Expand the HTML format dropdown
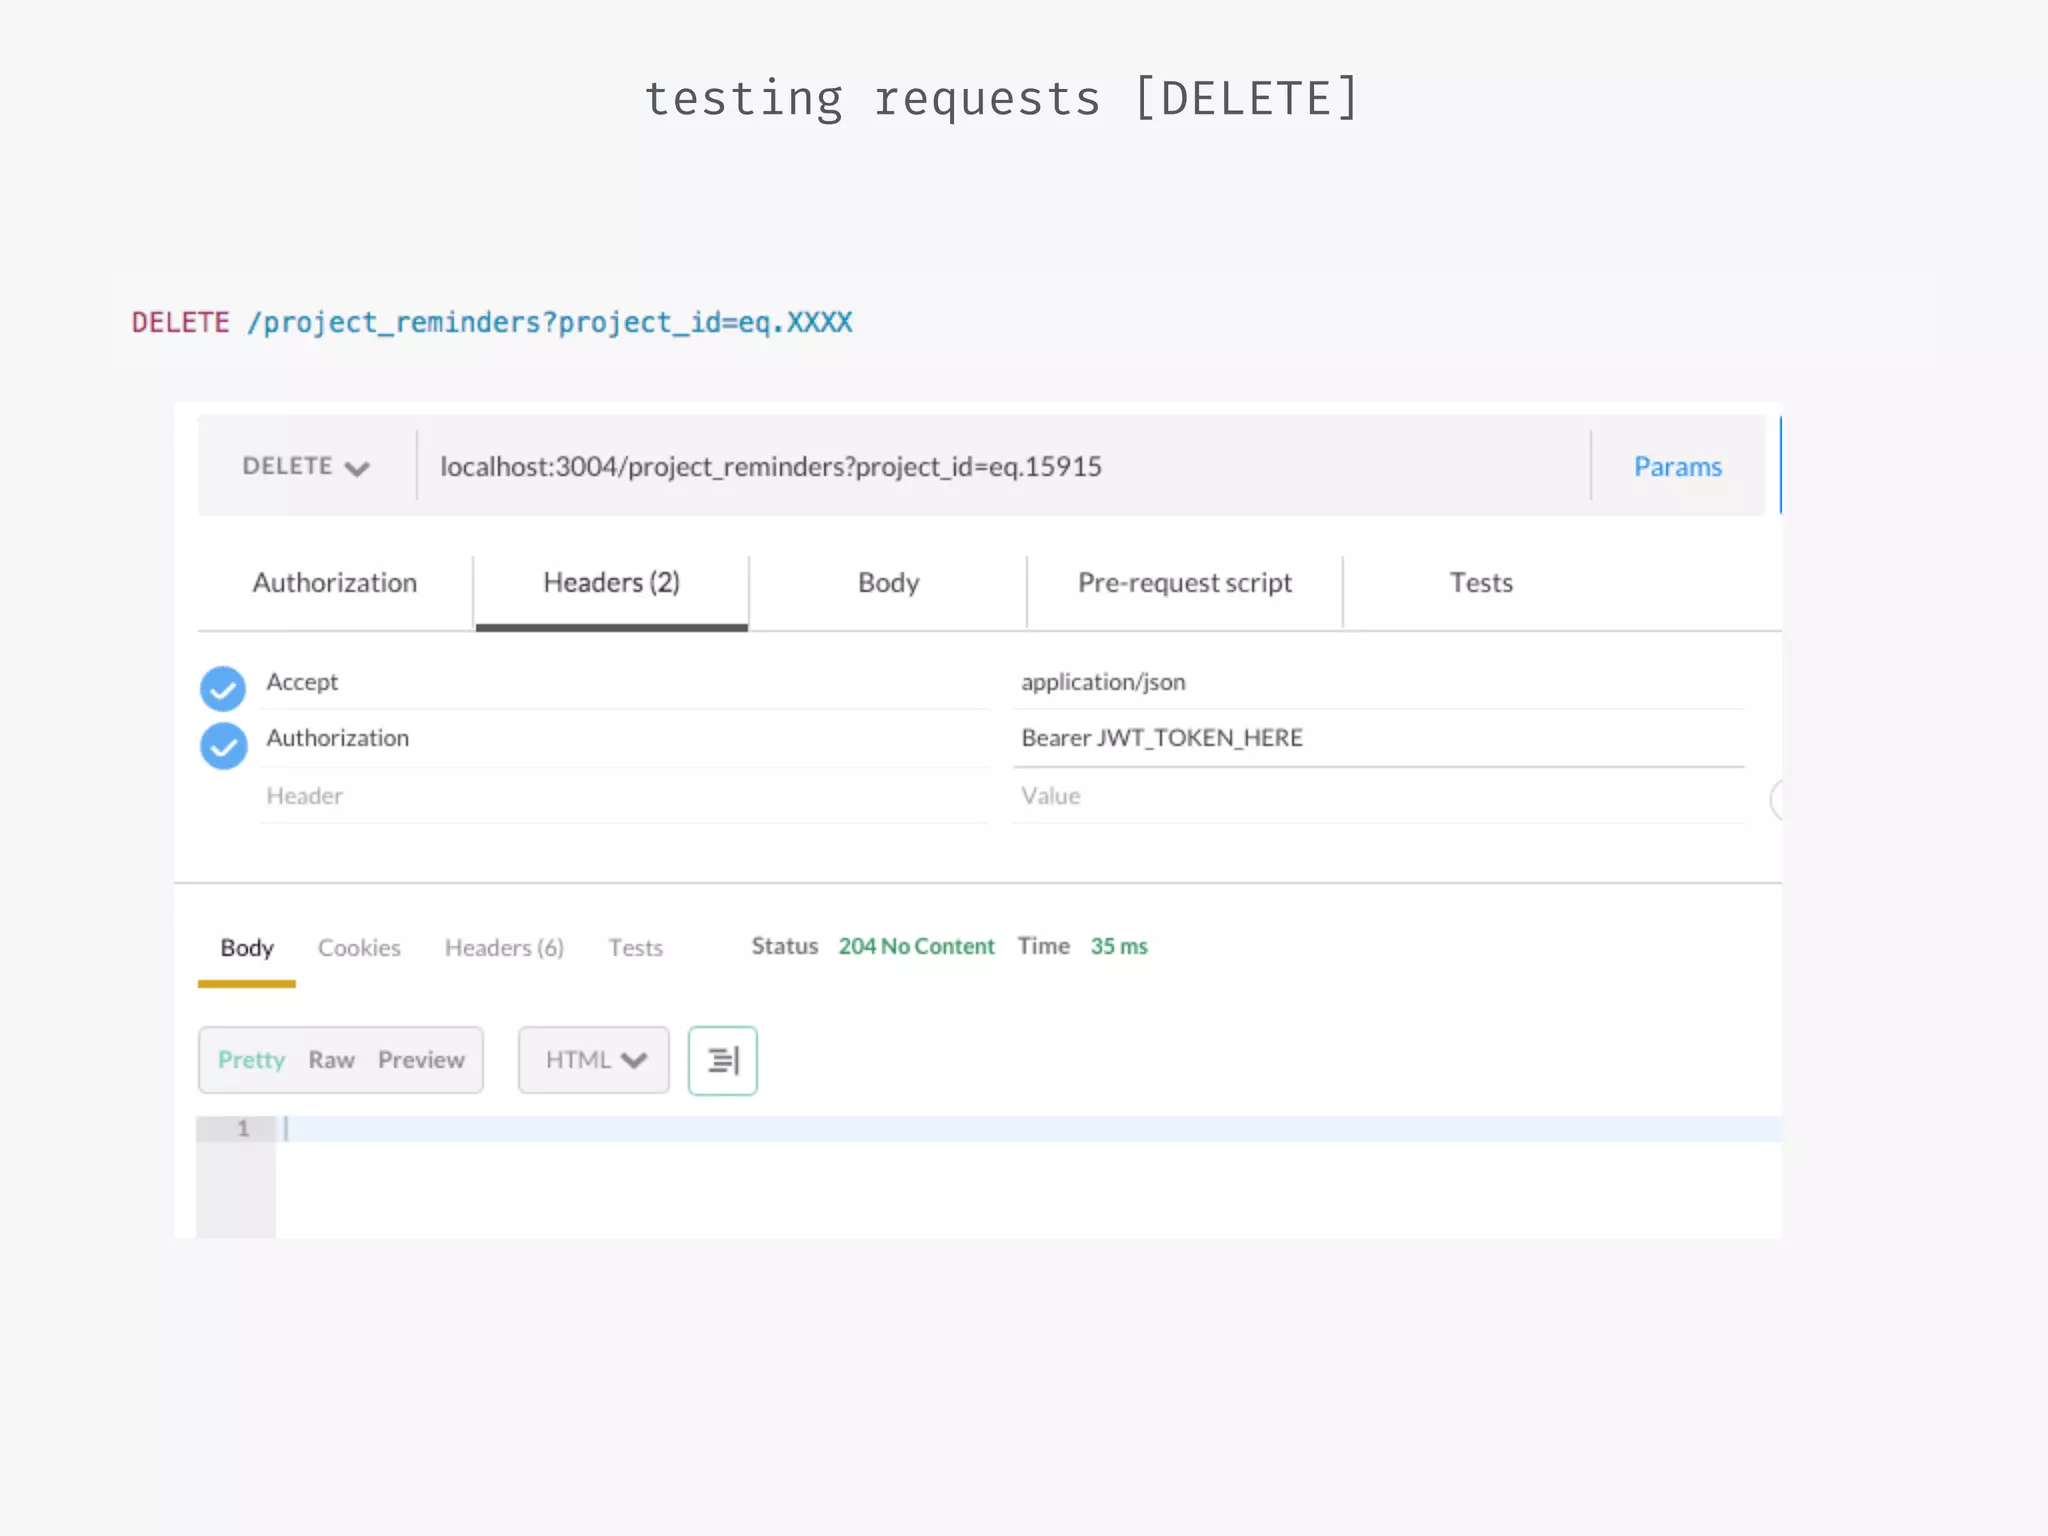Screen dimensions: 2048x1536 pyautogui.click(x=594, y=1060)
